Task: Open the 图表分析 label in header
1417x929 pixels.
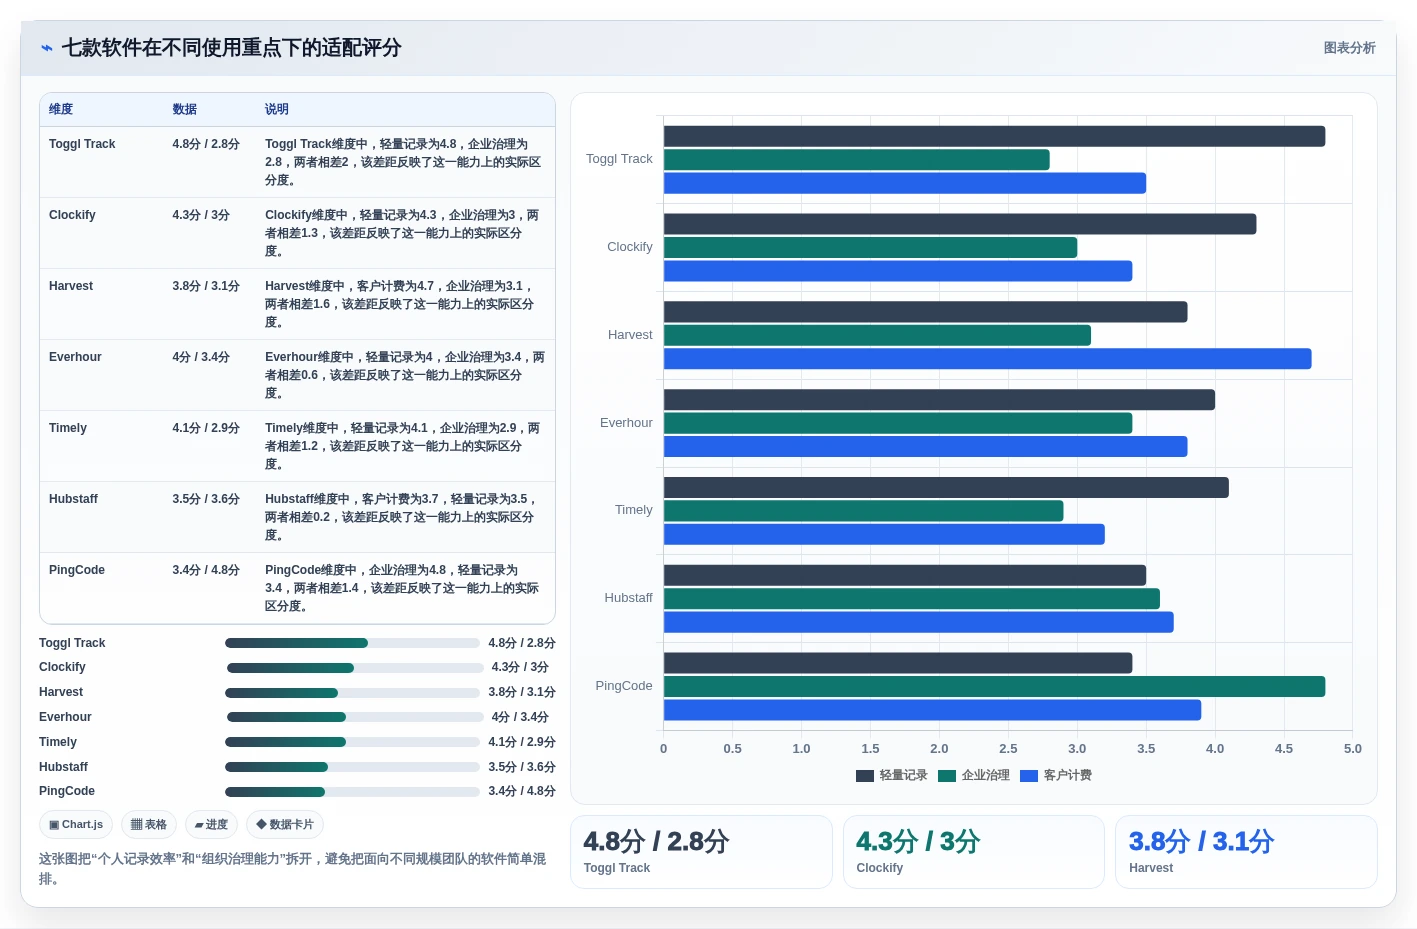Action: [x=1349, y=48]
